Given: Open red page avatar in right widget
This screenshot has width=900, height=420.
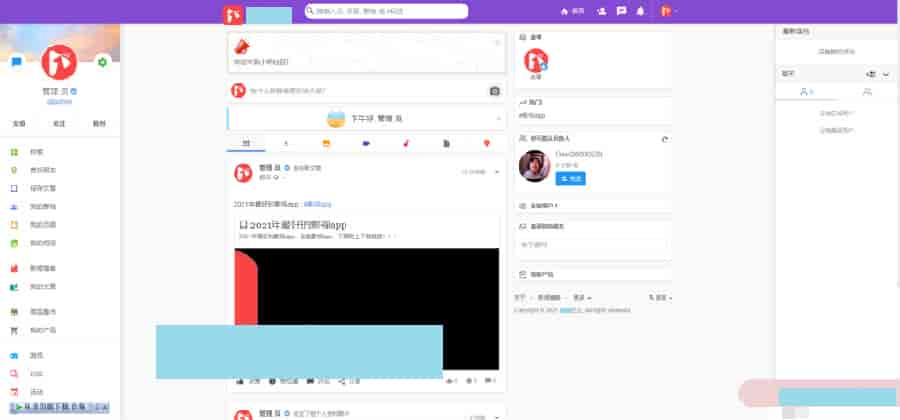Looking at the screenshot, I should tap(536, 60).
